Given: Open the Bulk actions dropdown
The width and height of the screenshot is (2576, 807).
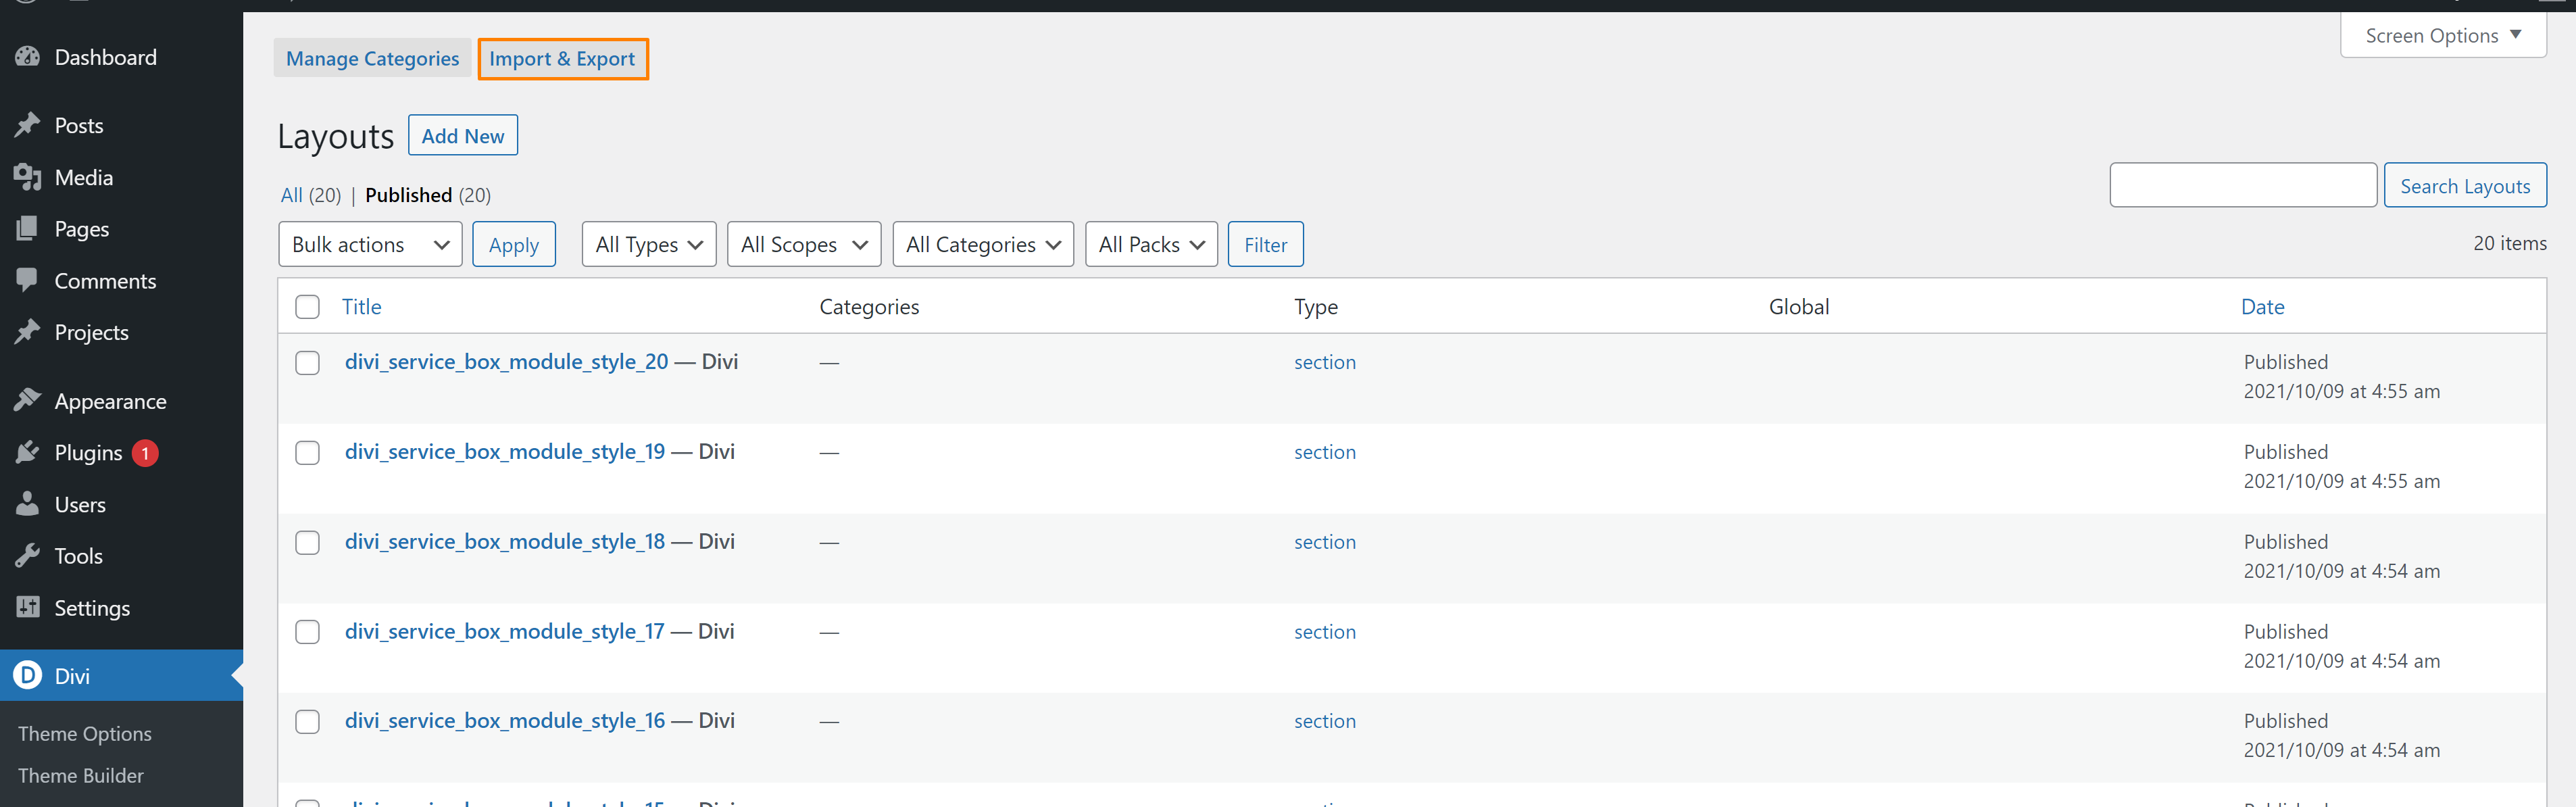Looking at the screenshot, I should (x=369, y=245).
